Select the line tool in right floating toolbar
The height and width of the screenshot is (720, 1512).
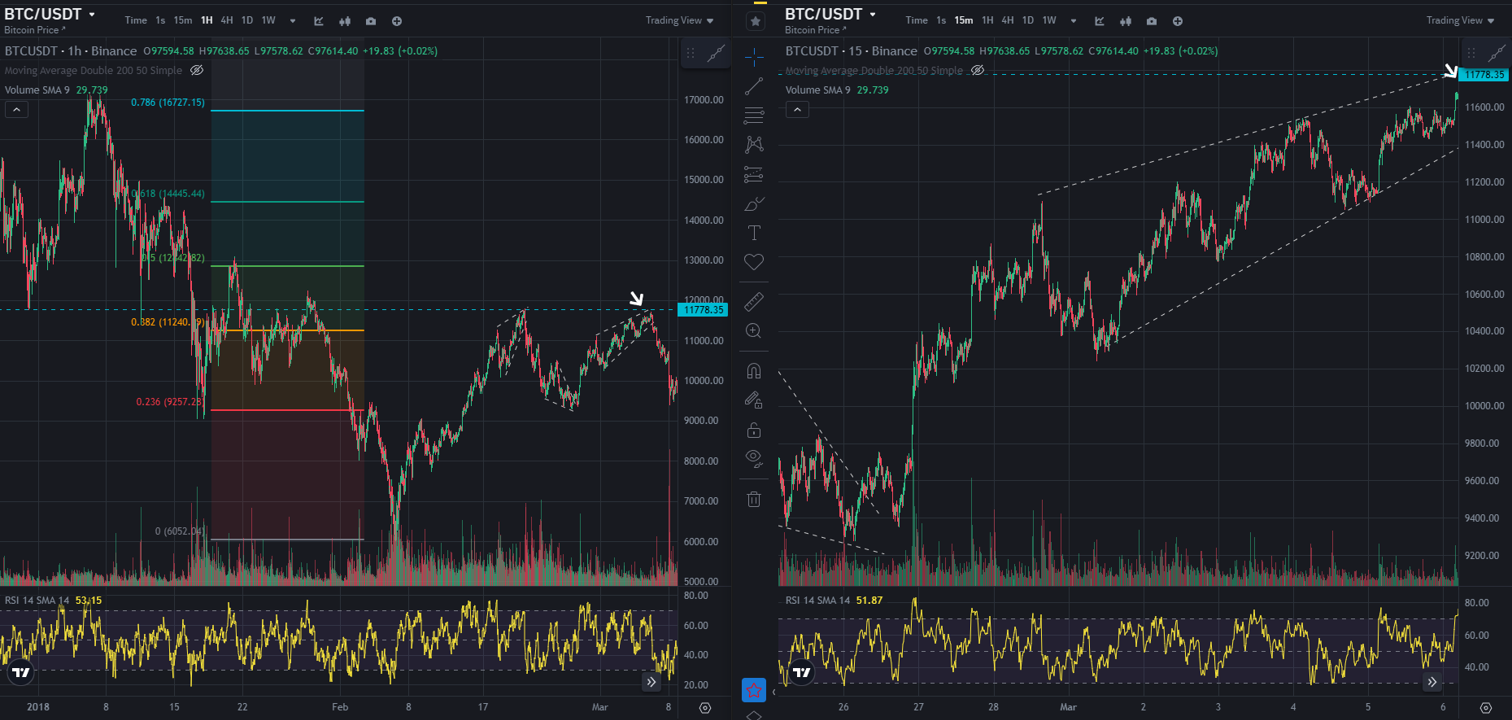tap(1497, 54)
